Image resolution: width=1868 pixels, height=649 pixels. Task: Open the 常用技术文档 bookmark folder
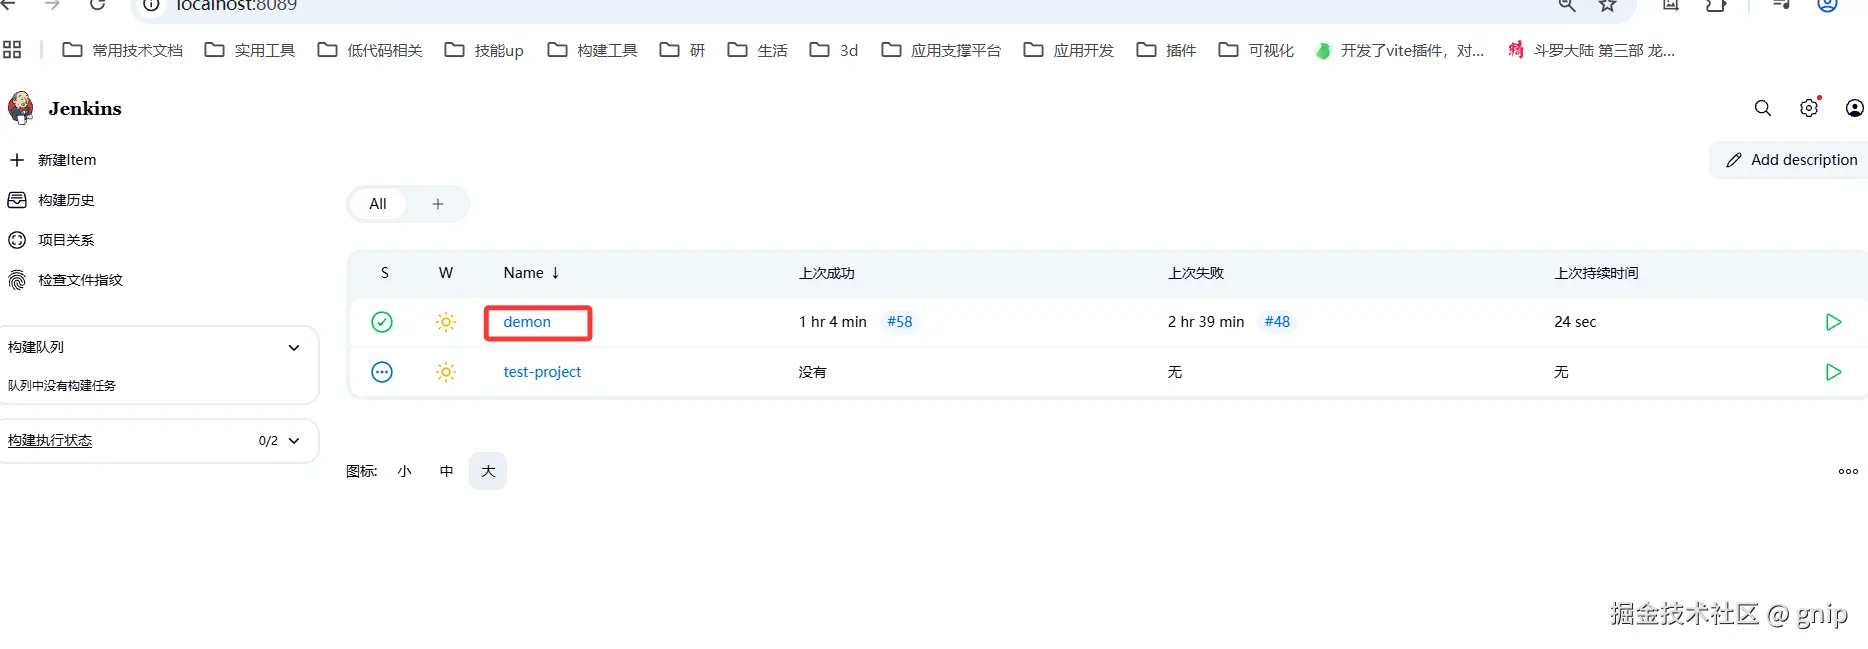[x=123, y=50]
